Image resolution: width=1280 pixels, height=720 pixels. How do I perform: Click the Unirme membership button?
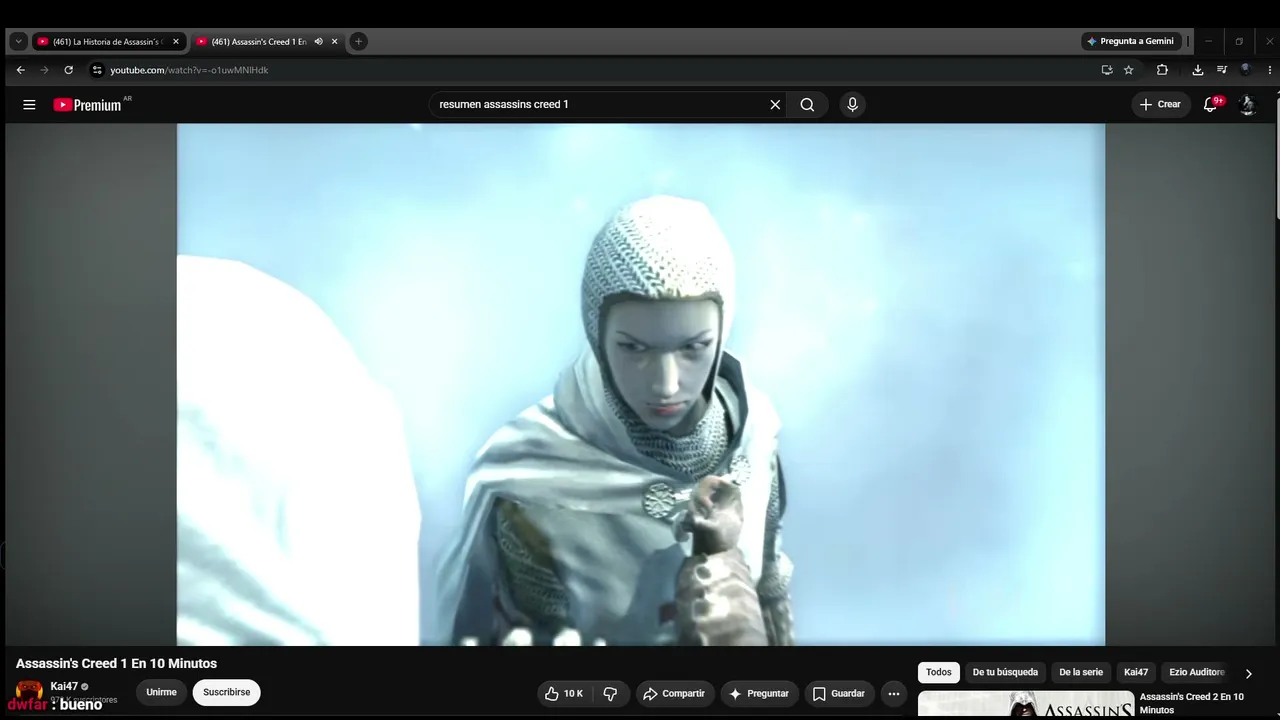click(161, 693)
